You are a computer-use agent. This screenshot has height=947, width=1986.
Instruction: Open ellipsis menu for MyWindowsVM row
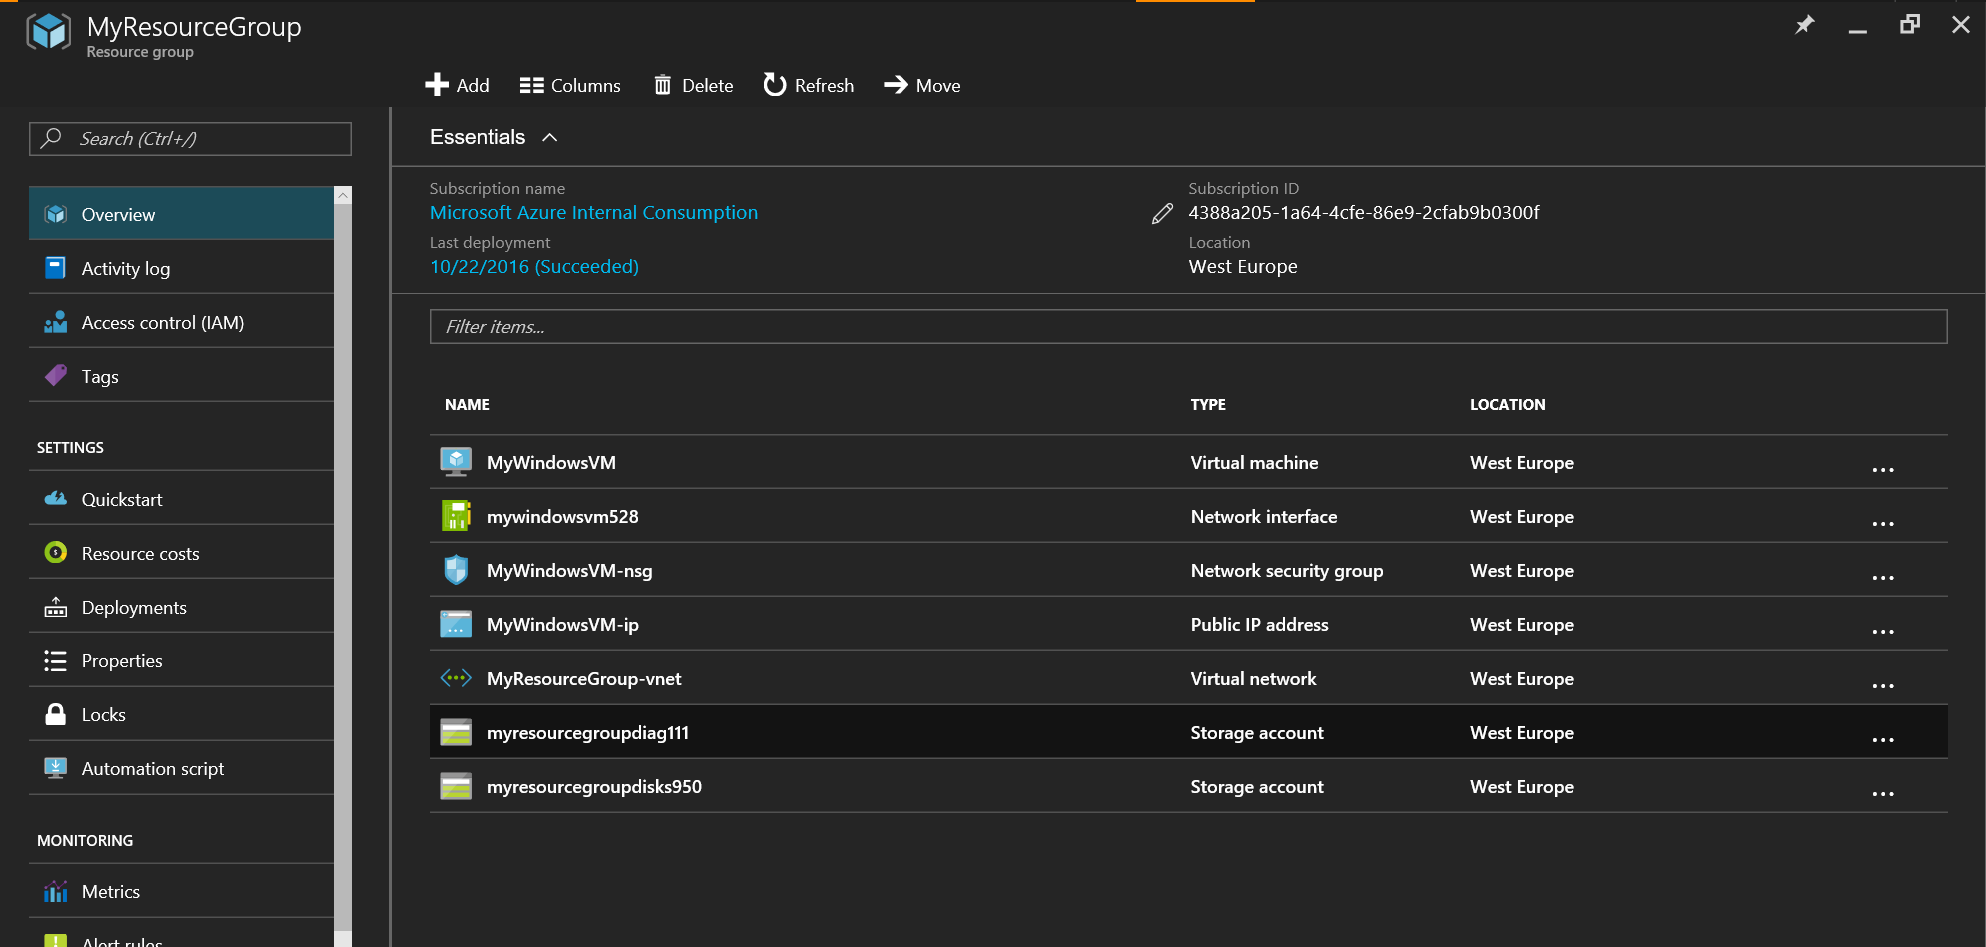(1883, 469)
